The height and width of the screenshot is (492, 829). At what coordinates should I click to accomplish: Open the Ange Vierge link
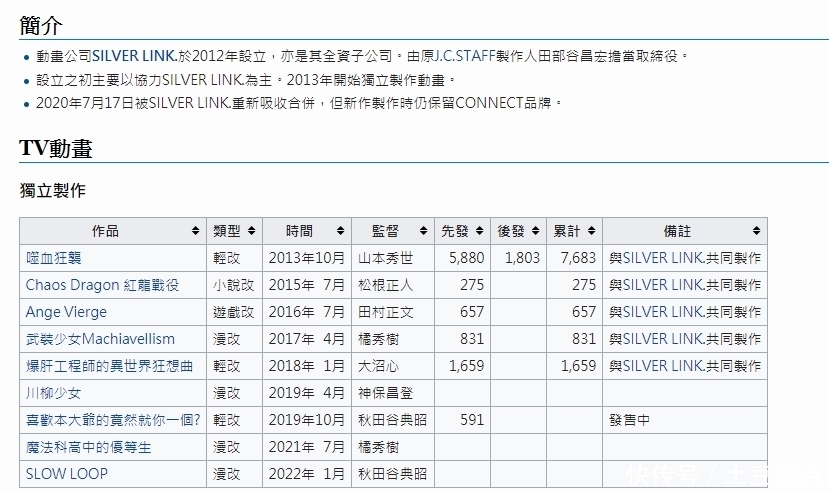click(x=66, y=312)
